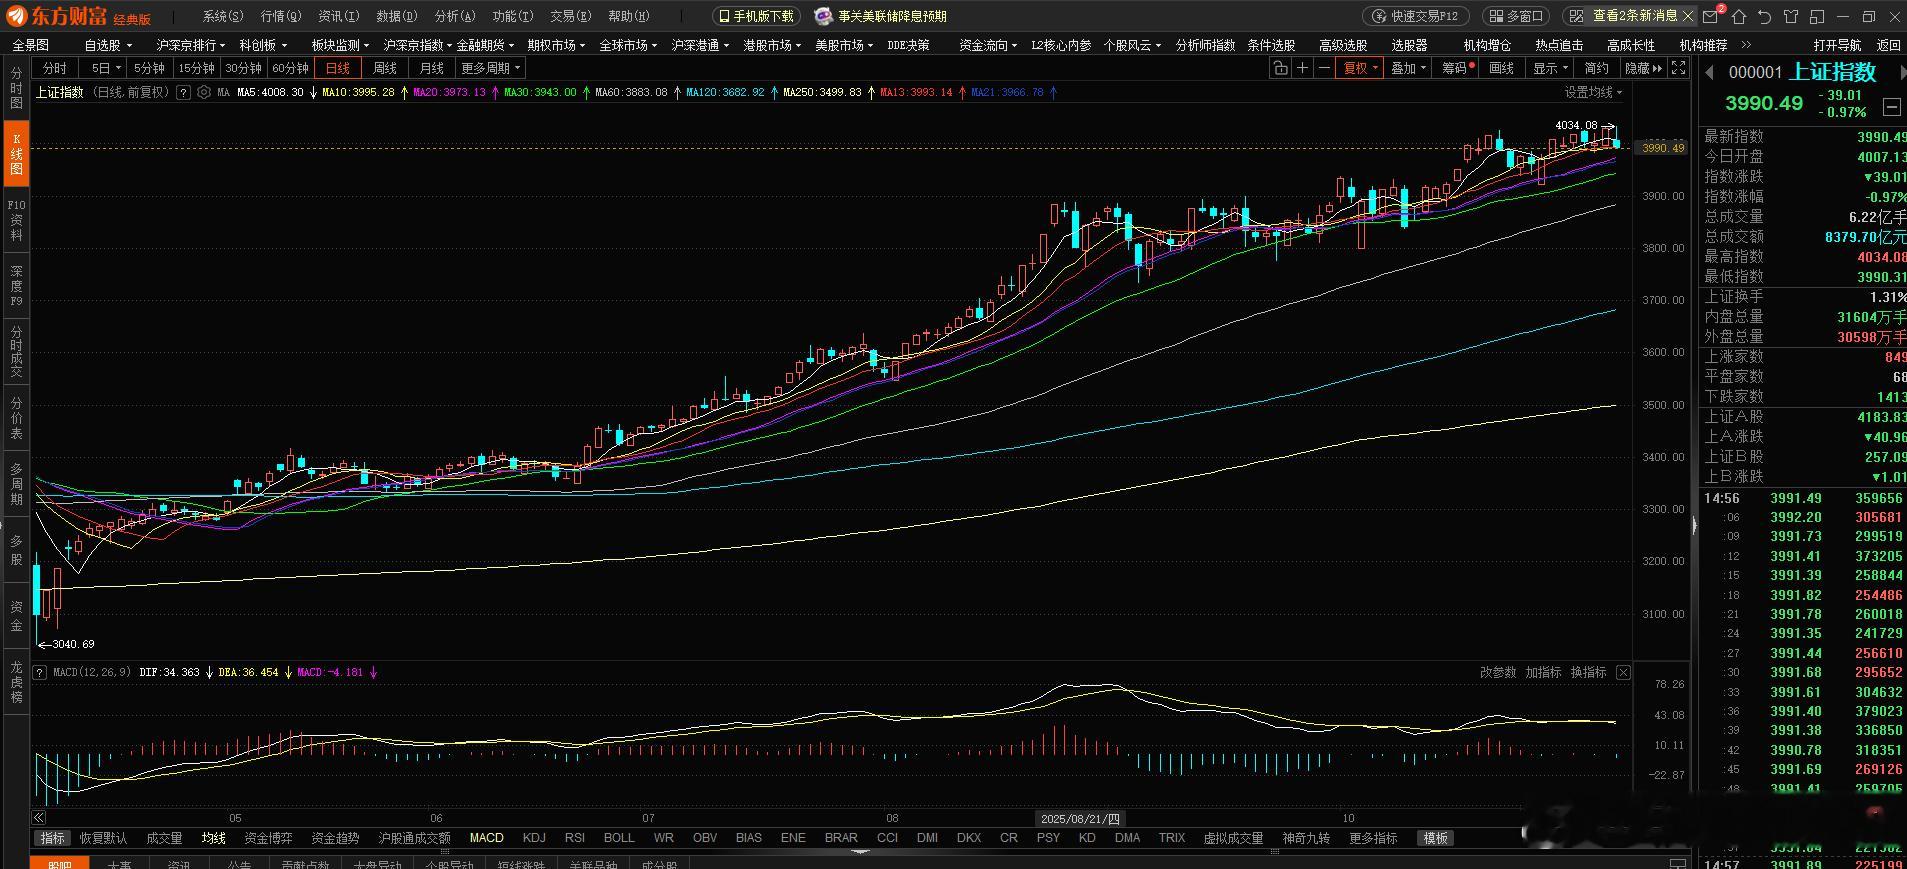This screenshot has width=1907, height=869.
Task: Open MA settings gear icon
Action: (204, 92)
